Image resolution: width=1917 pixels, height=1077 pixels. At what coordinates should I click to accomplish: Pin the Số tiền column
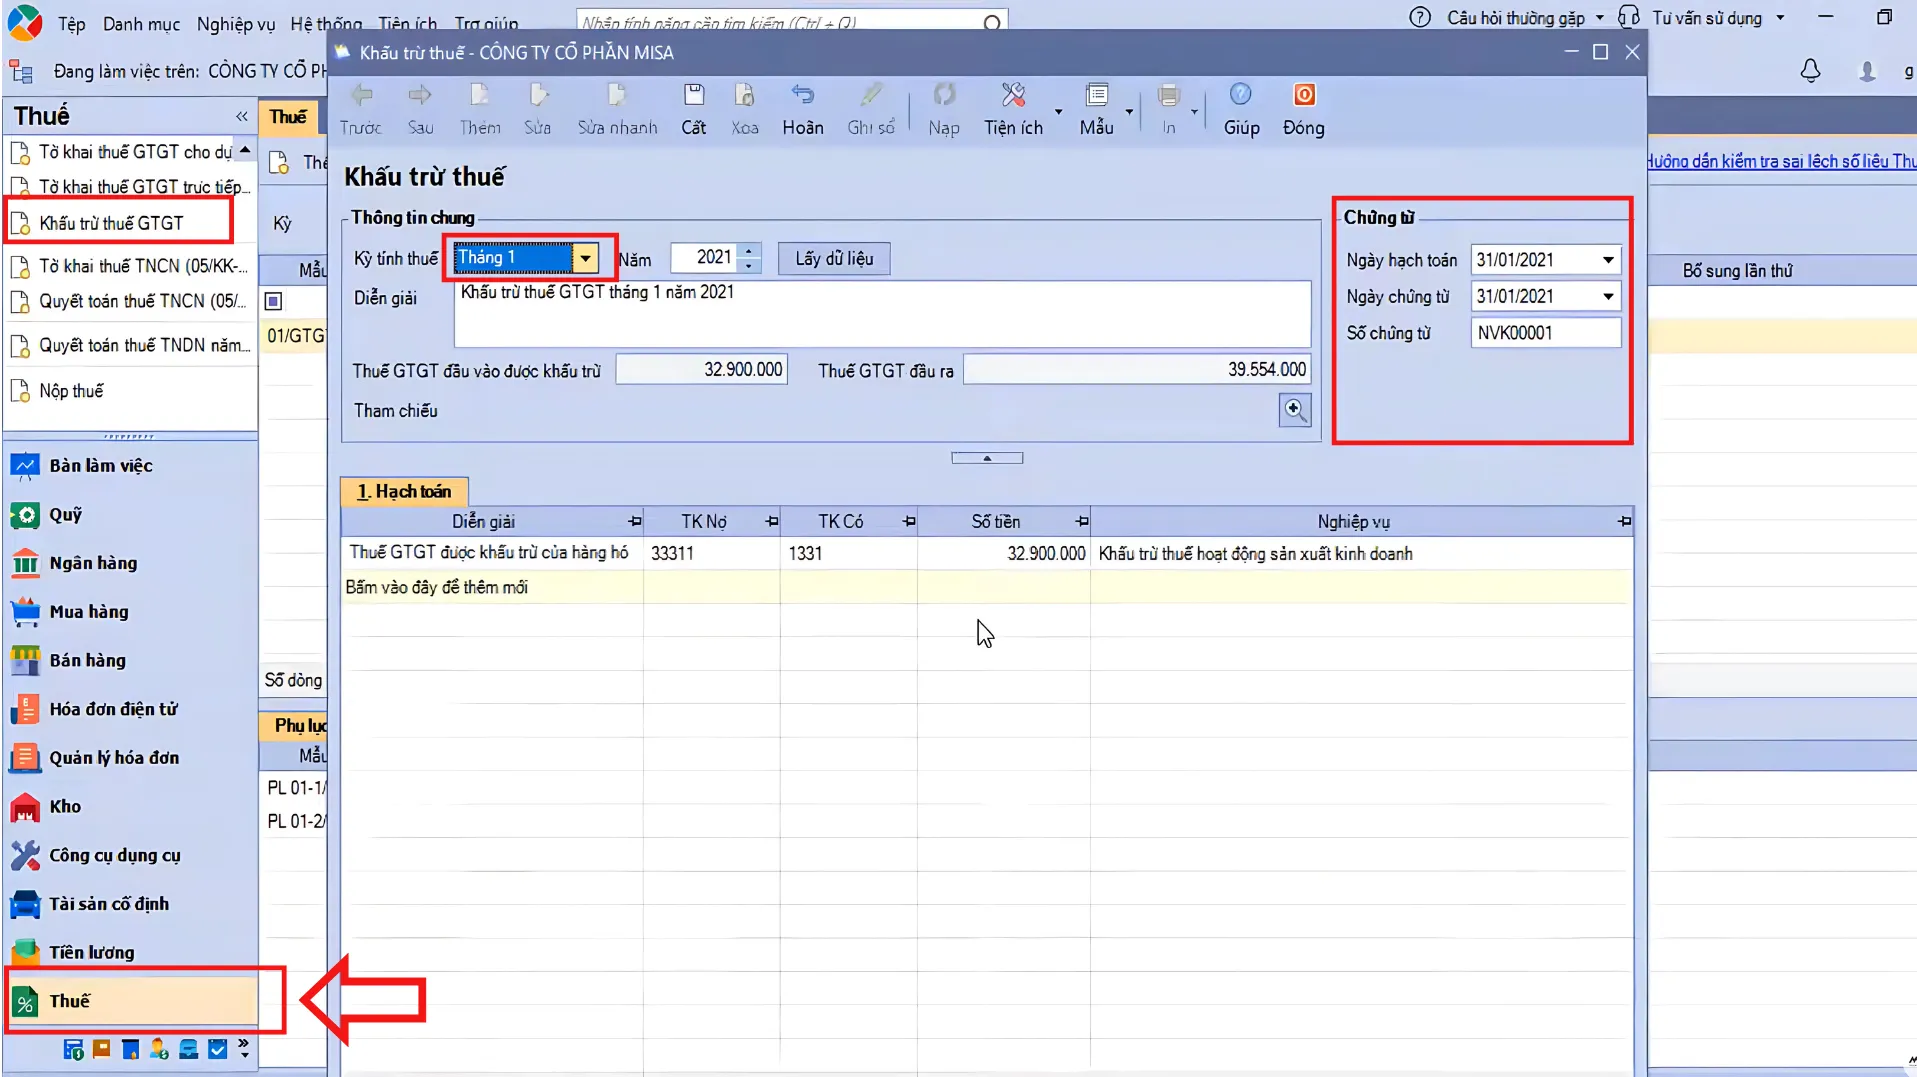click(x=1081, y=521)
